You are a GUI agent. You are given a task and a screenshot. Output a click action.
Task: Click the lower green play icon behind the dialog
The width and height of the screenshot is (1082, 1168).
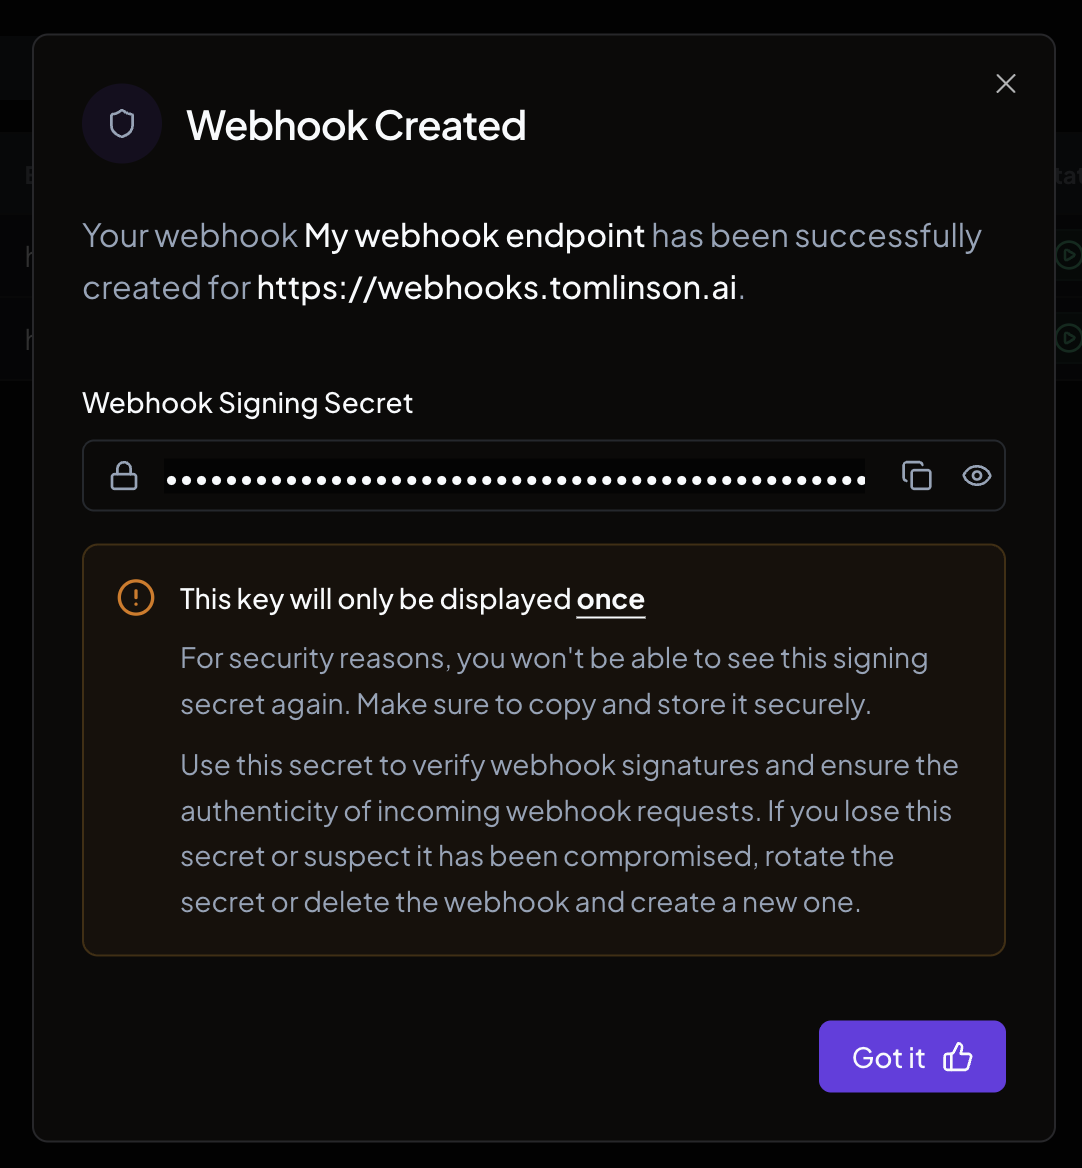coord(1069,338)
